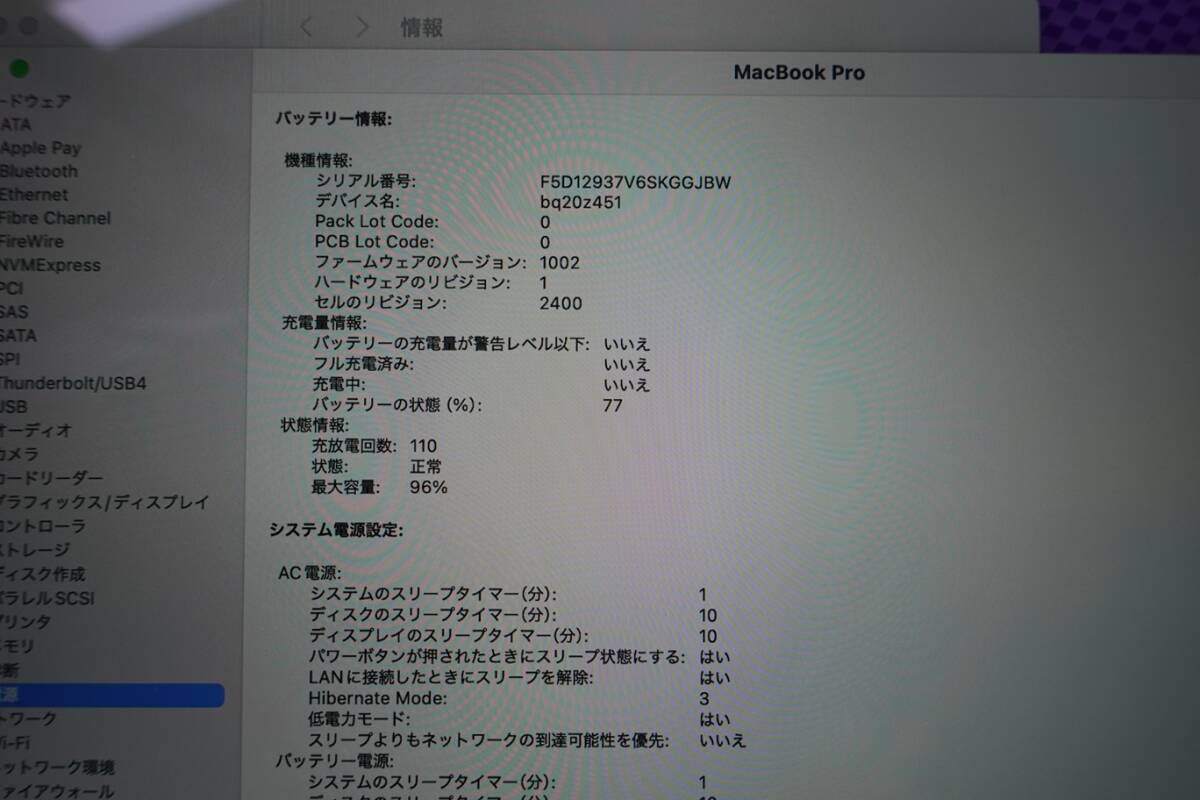The image size is (1200, 800).
Task: Click the highlighted 電源 sidebar row
Action: tap(112, 695)
